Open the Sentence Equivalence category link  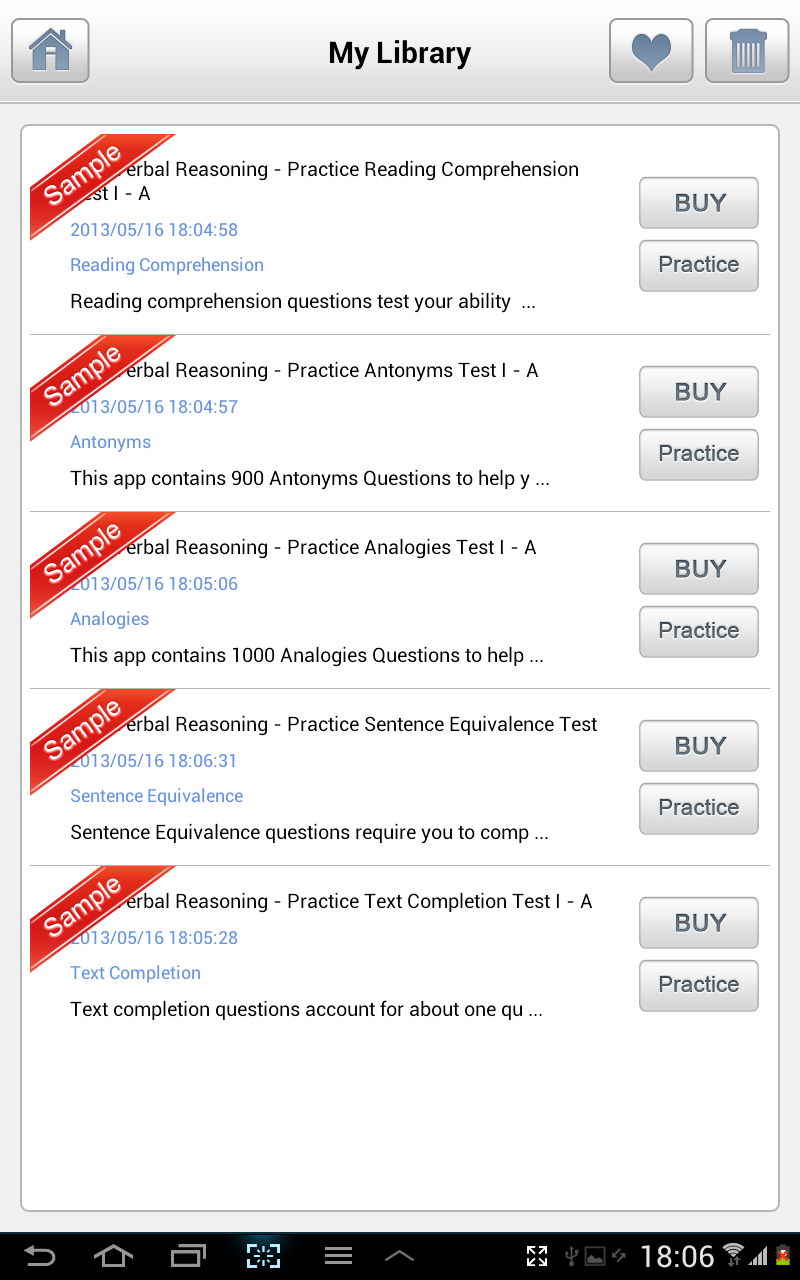pos(157,796)
